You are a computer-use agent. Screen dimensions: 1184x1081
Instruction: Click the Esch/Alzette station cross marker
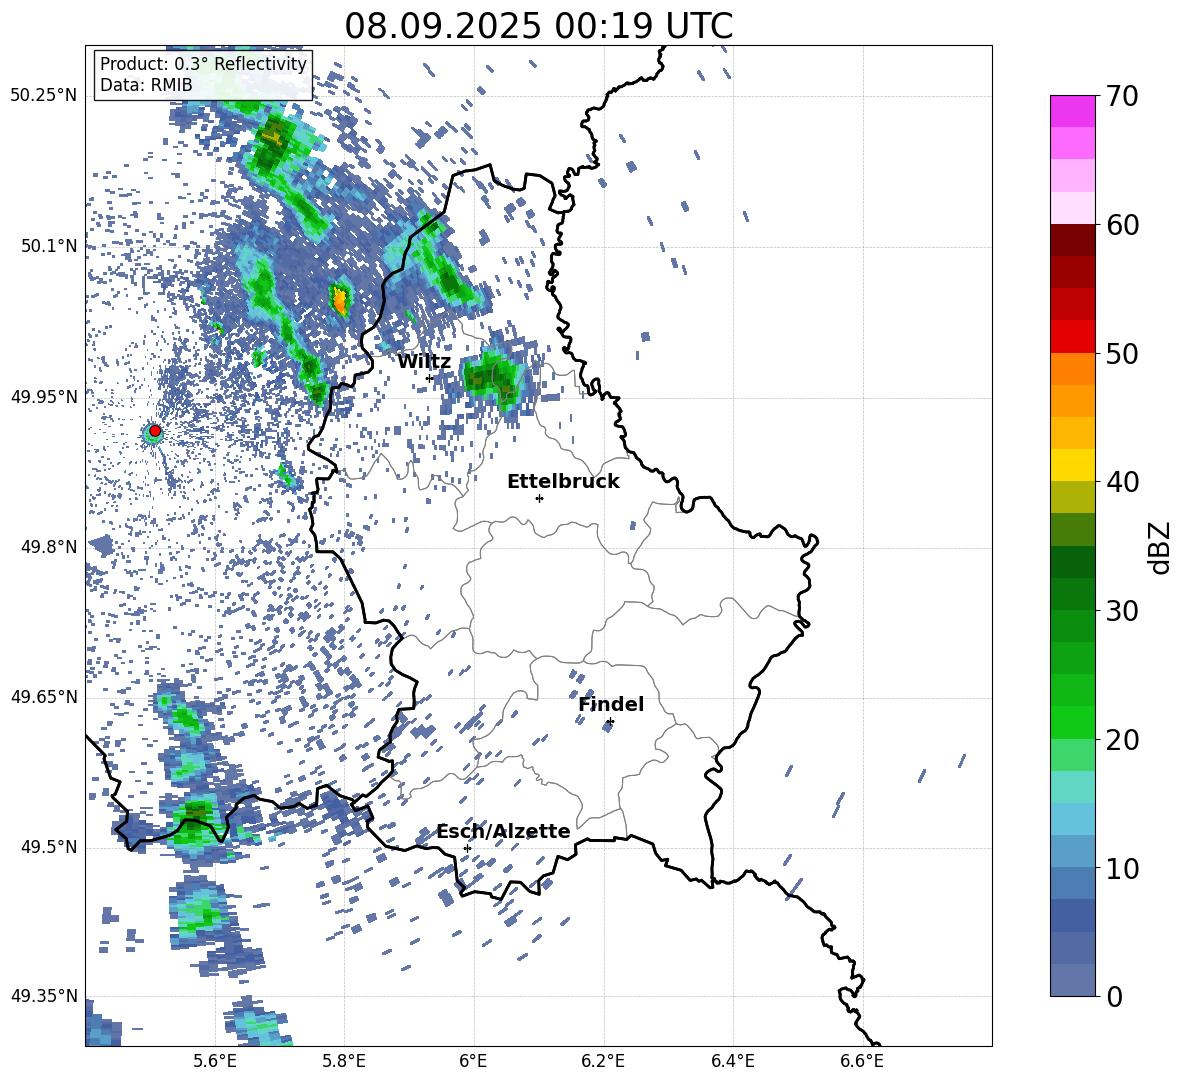467,848
